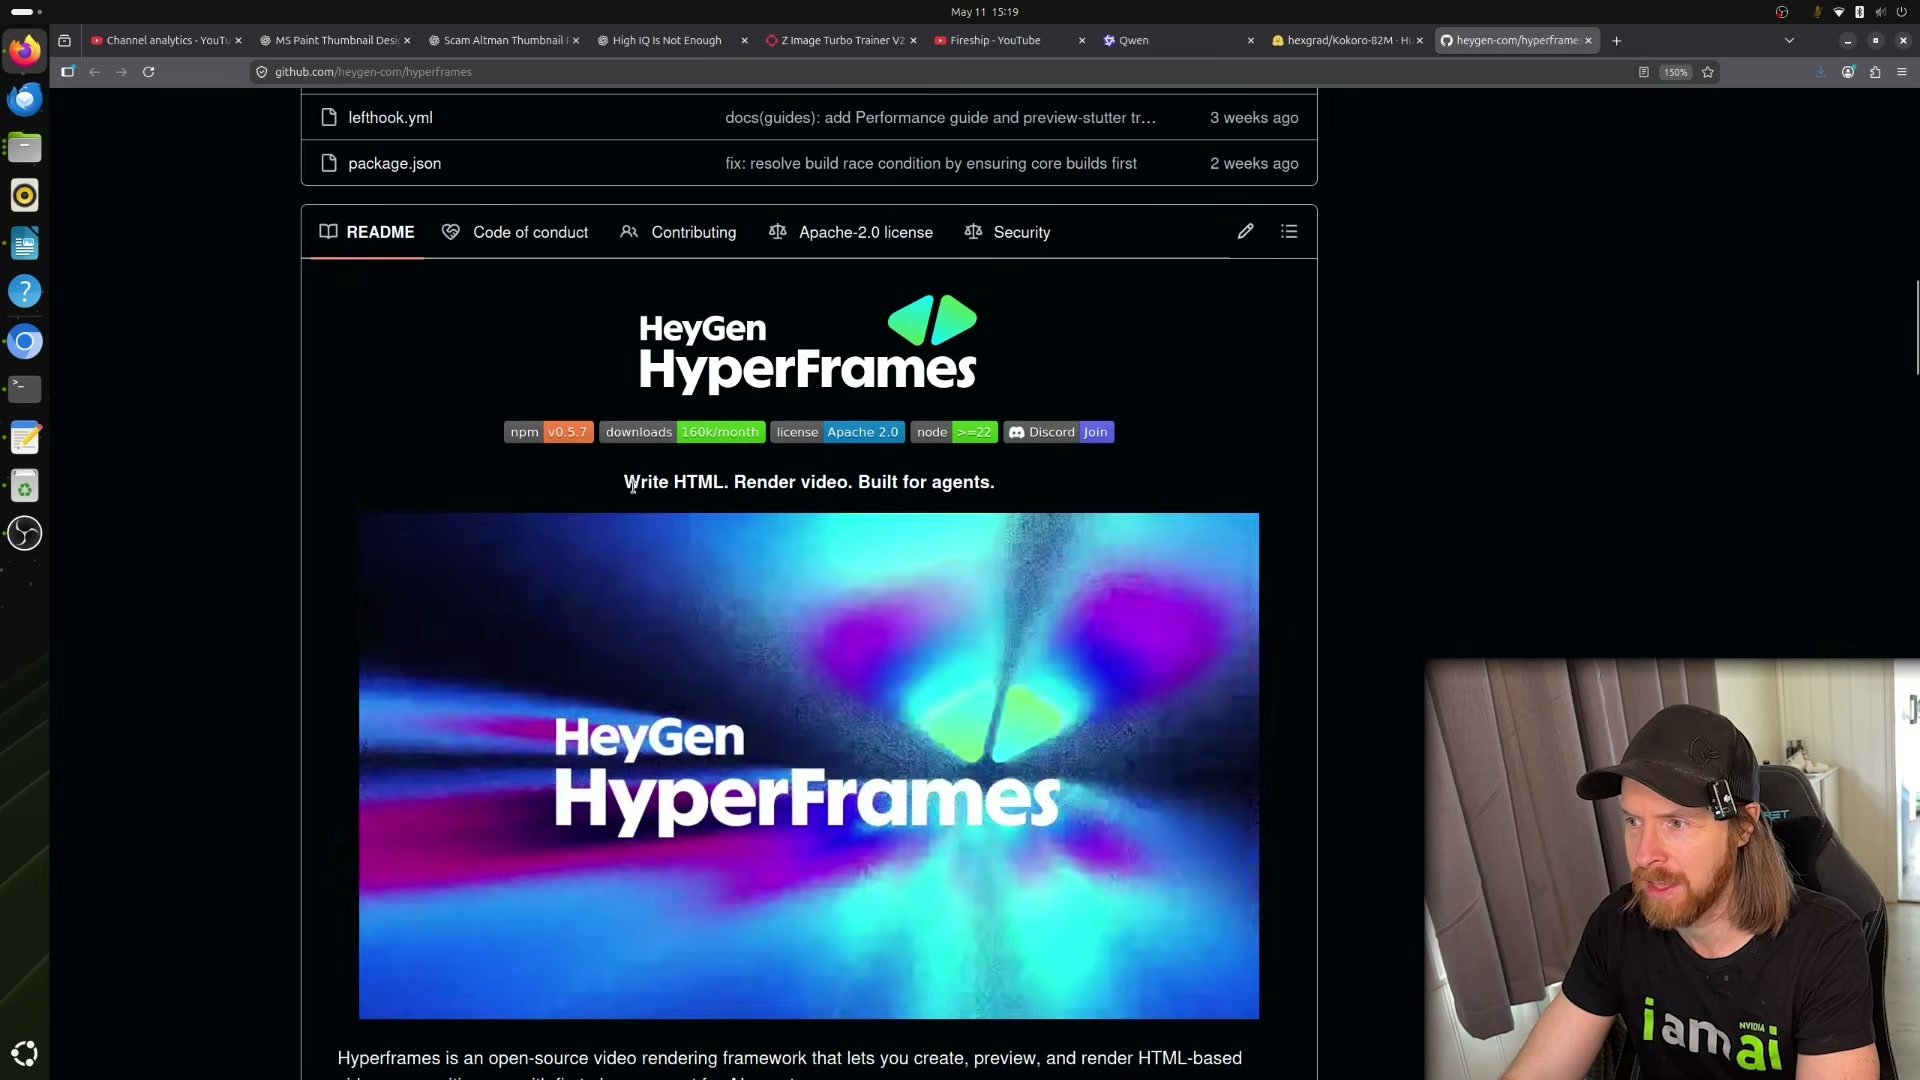Open the README outline list icon
Viewport: 1920px width, 1080px height.
click(x=1289, y=232)
